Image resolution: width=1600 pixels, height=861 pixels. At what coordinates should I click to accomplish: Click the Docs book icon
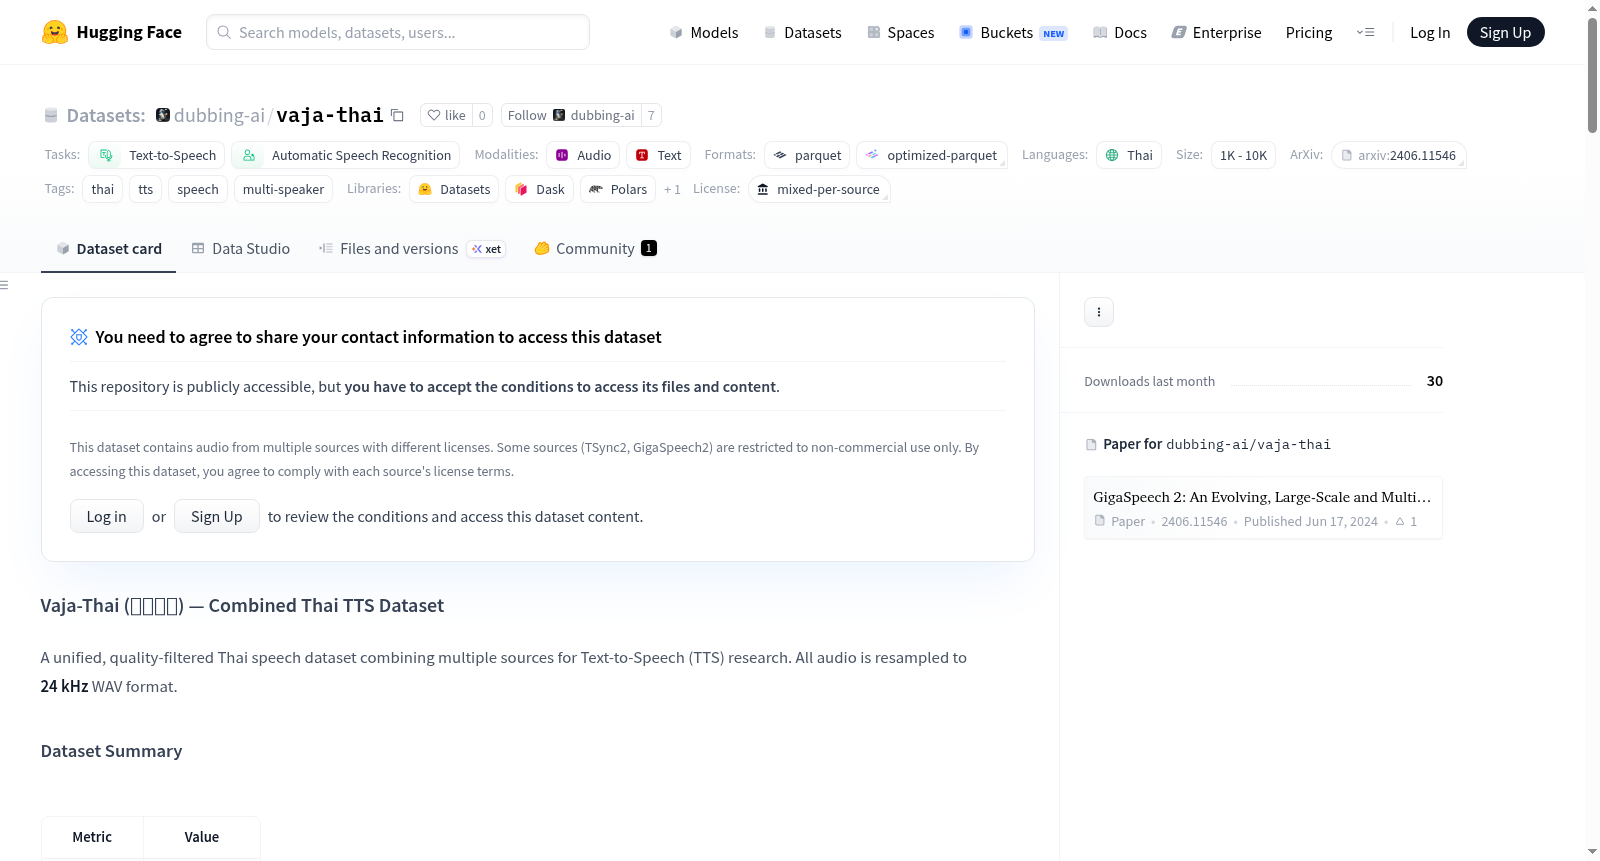click(x=1100, y=33)
